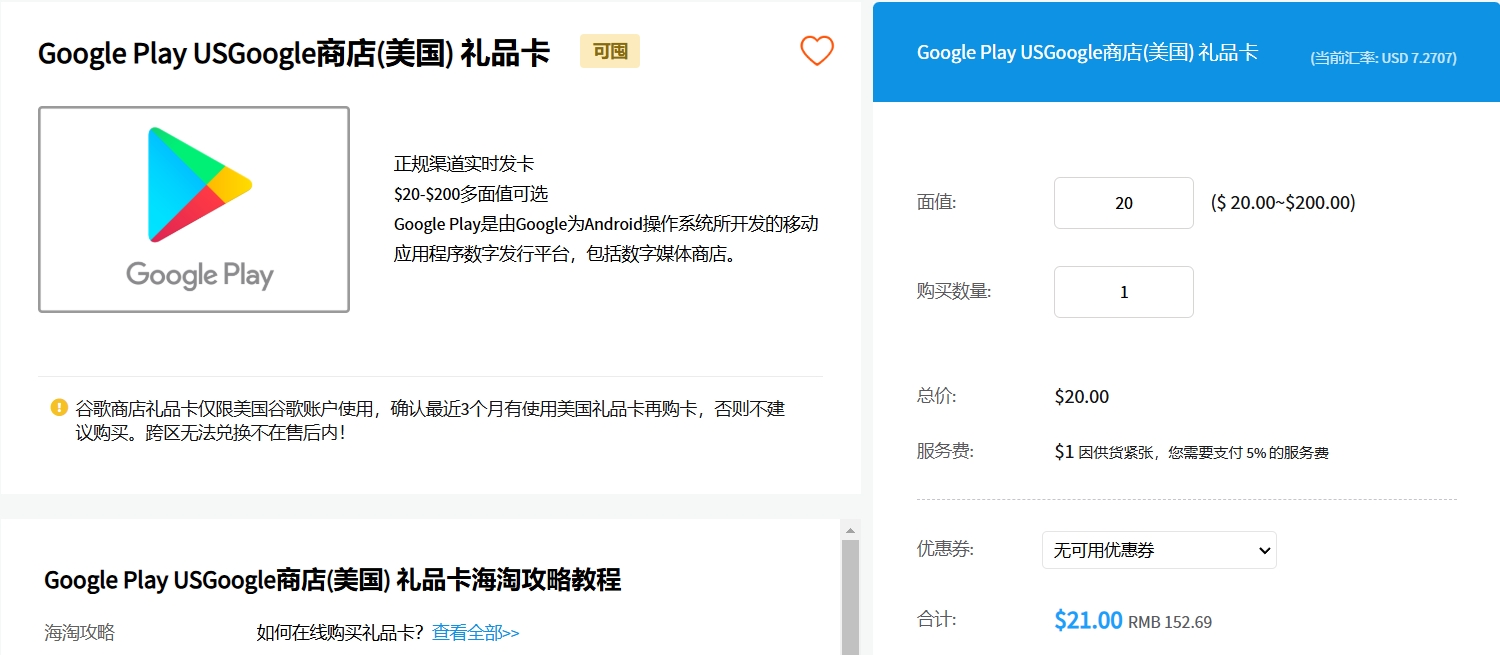This screenshot has width=1500, height=655.
Task: Click the 海淘攻略教程 section heading
Action: (333, 580)
